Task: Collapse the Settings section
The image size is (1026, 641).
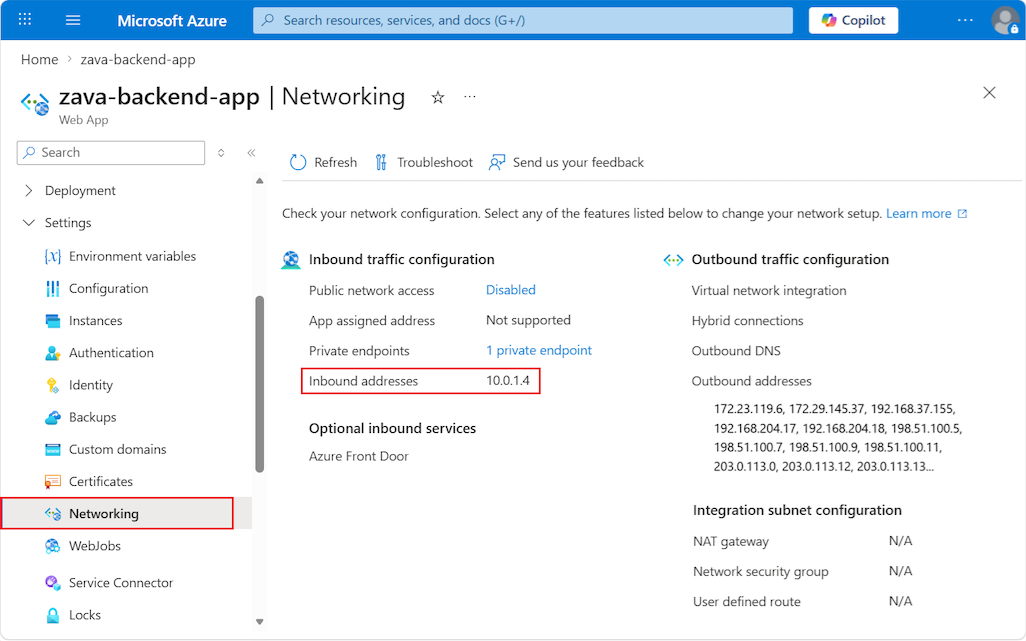Action: (x=67, y=222)
